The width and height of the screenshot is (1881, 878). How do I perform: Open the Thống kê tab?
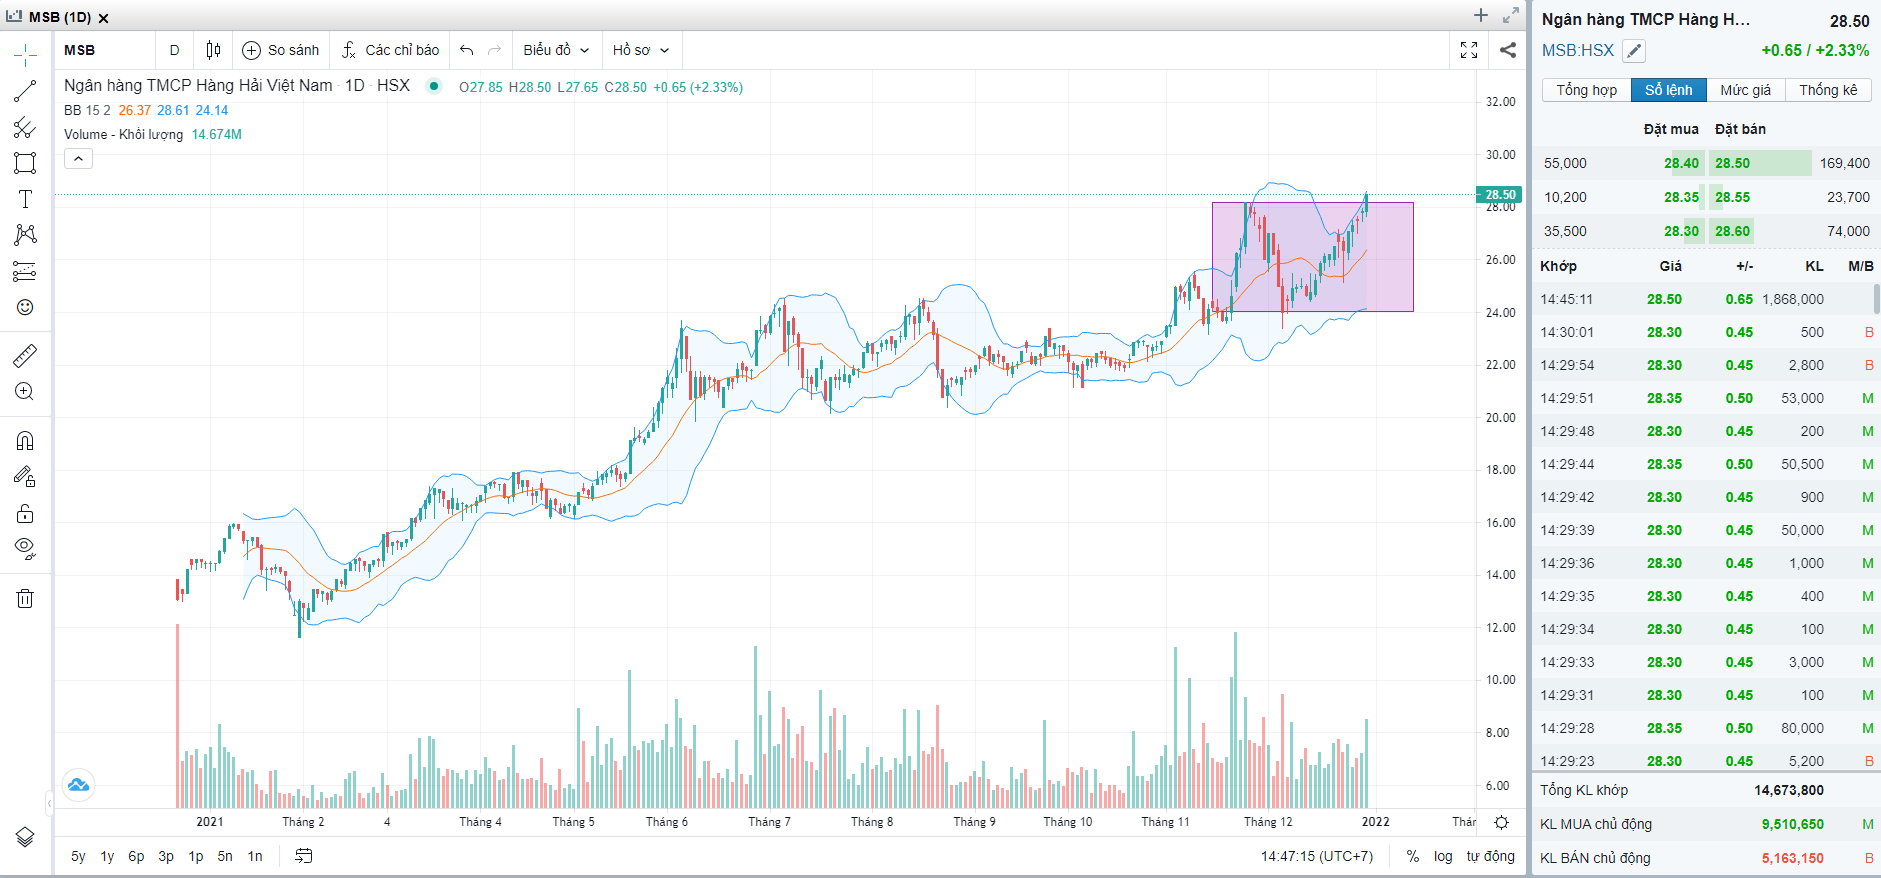[1828, 90]
